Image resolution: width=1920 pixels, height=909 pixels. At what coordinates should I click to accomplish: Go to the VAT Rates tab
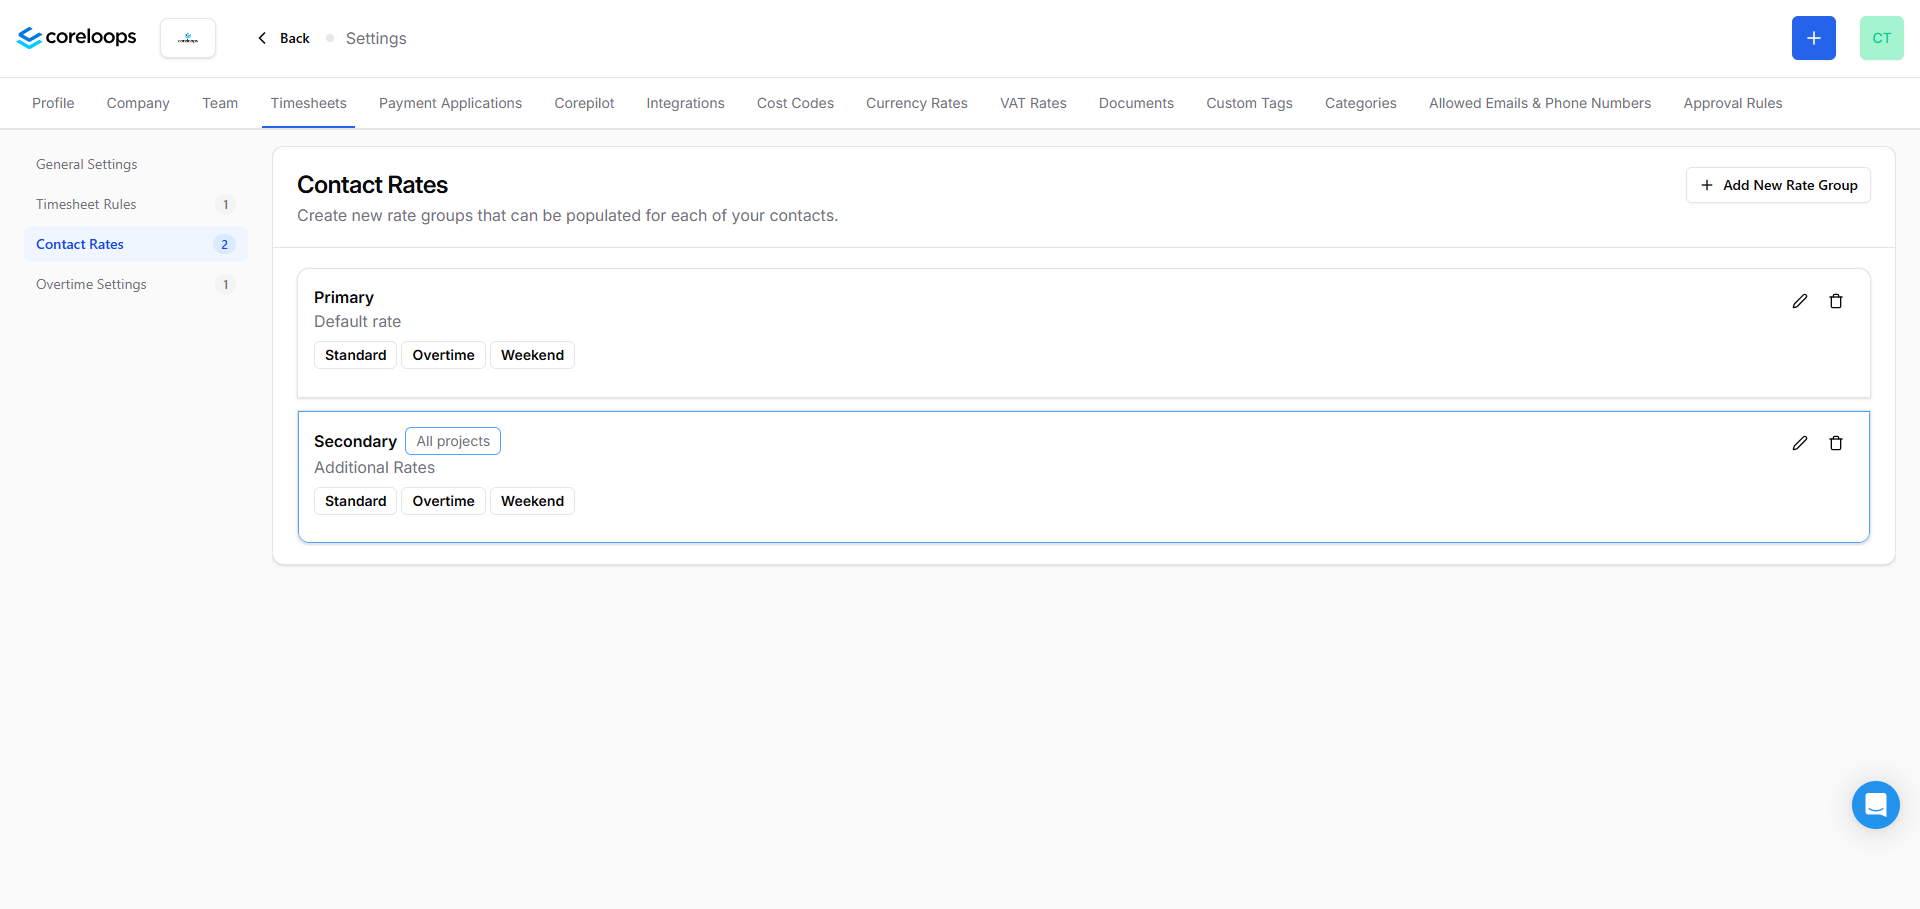[x=1033, y=103]
